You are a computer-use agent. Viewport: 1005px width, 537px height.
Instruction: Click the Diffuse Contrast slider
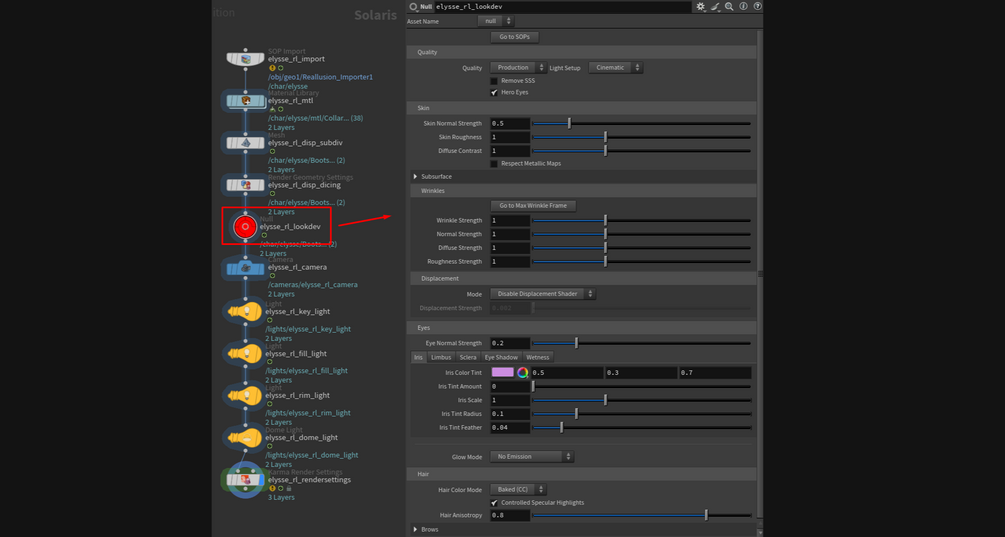point(642,151)
